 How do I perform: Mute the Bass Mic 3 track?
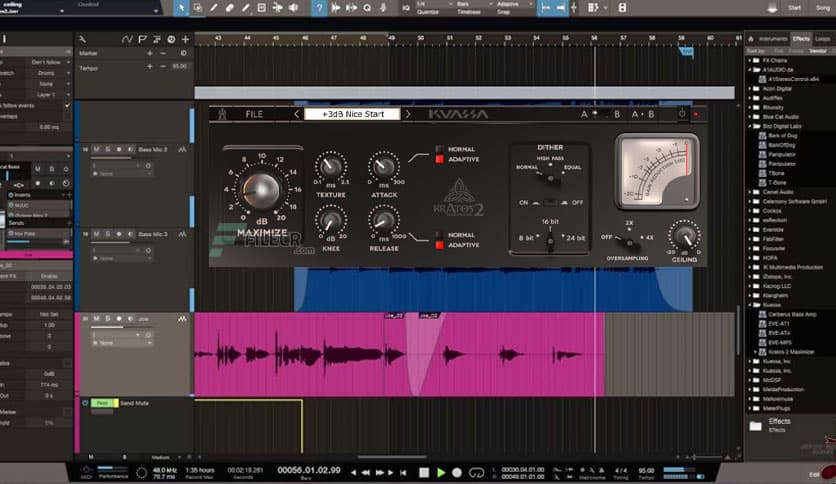pos(97,234)
